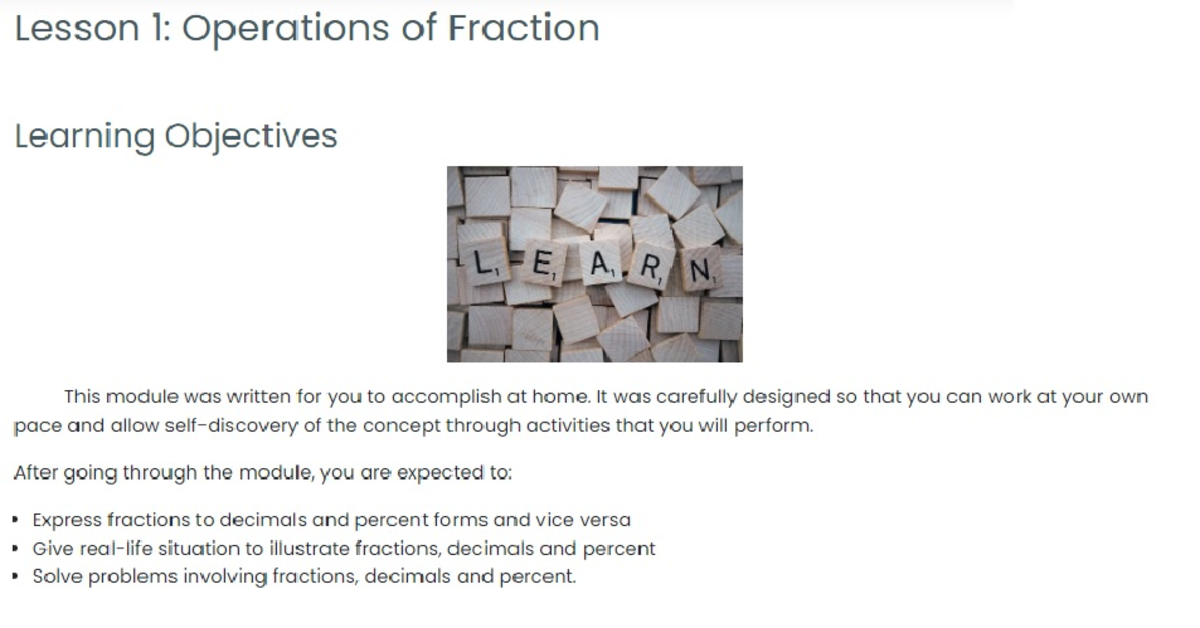This screenshot has height=628, width=1200.
Task: Select the "Give real-life situation" bullet text
Action: (x=344, y=548)
